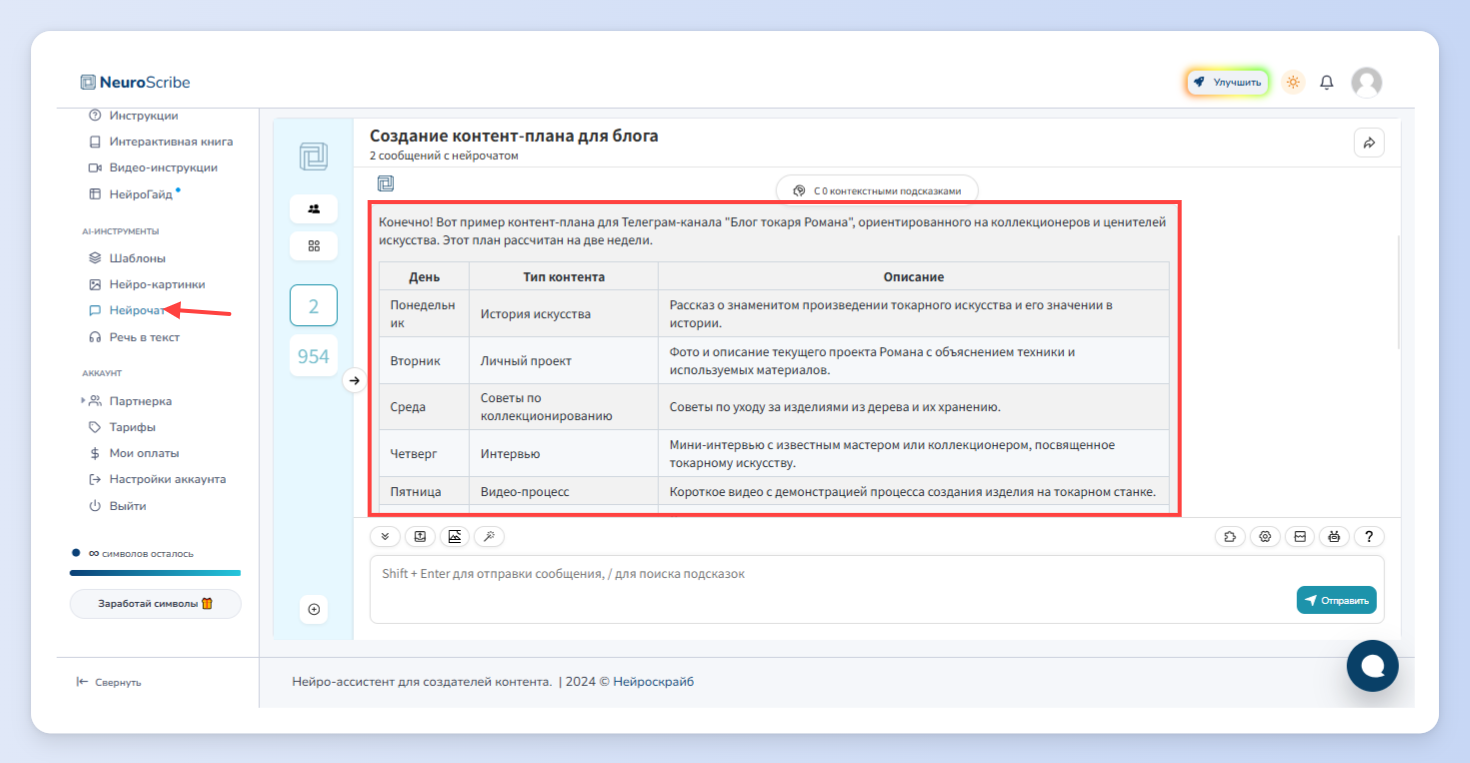Click the table cell 'Среда'
The height and width of the screenshot is (763, 1470).
click(424, 407)
